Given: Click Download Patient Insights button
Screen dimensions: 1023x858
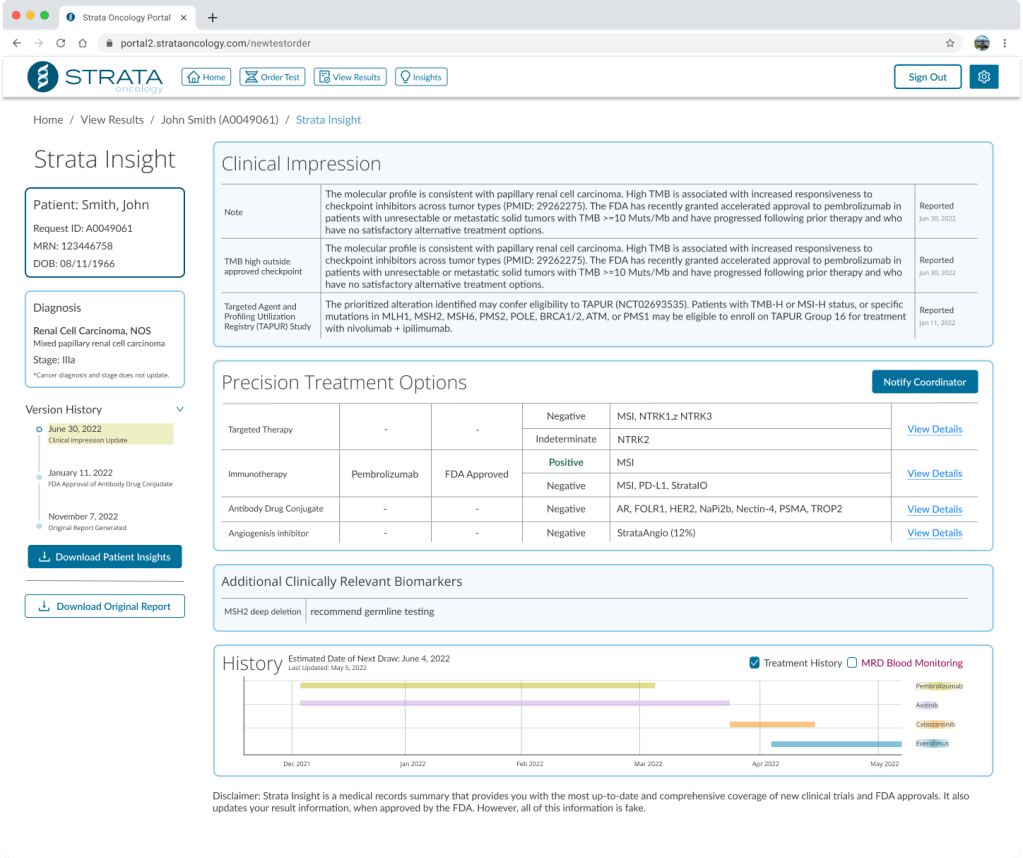Looking at the screenshot, I should [x=105, y=557].
